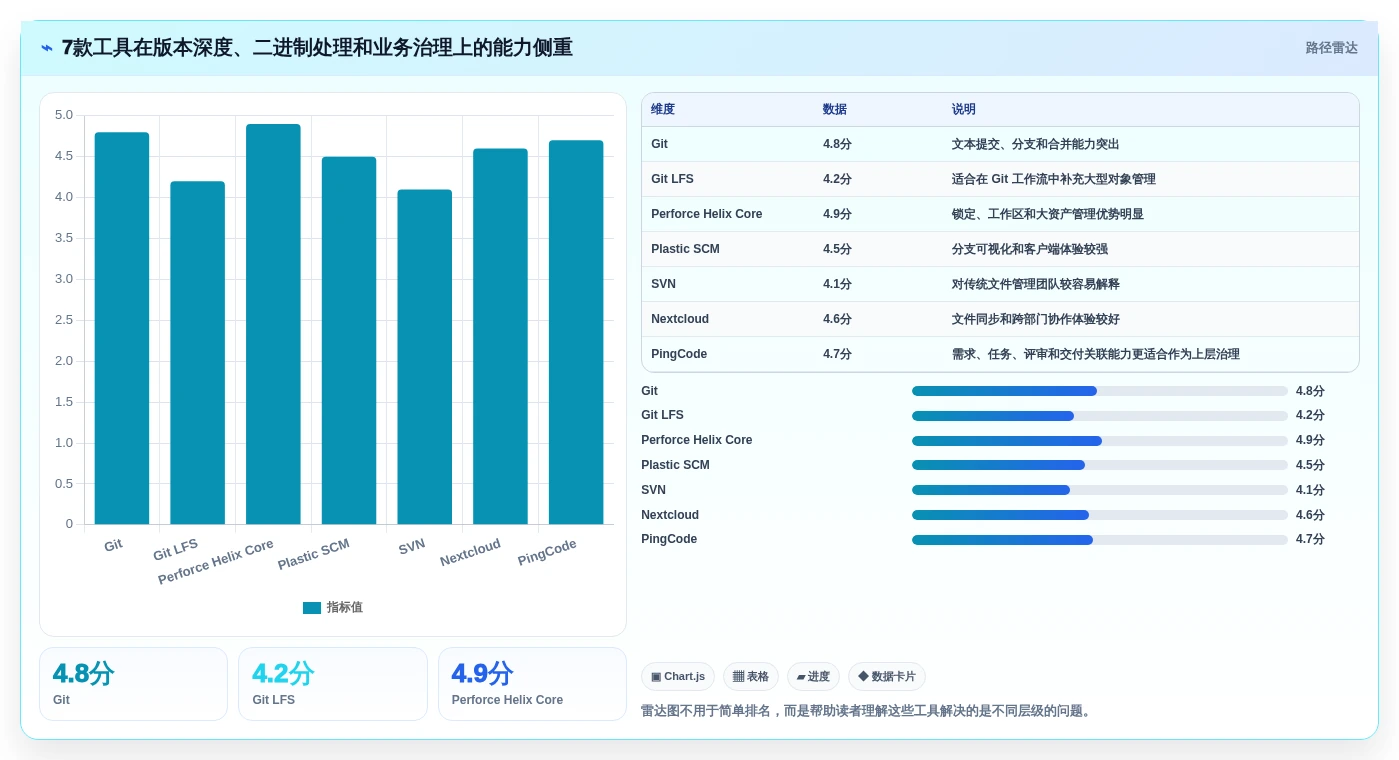Image resolution: width=1399 pixels, height=760 pixels.
Task: Click 分支可视化和客户端体验较强 description
Action: (x=1029, y=249)
